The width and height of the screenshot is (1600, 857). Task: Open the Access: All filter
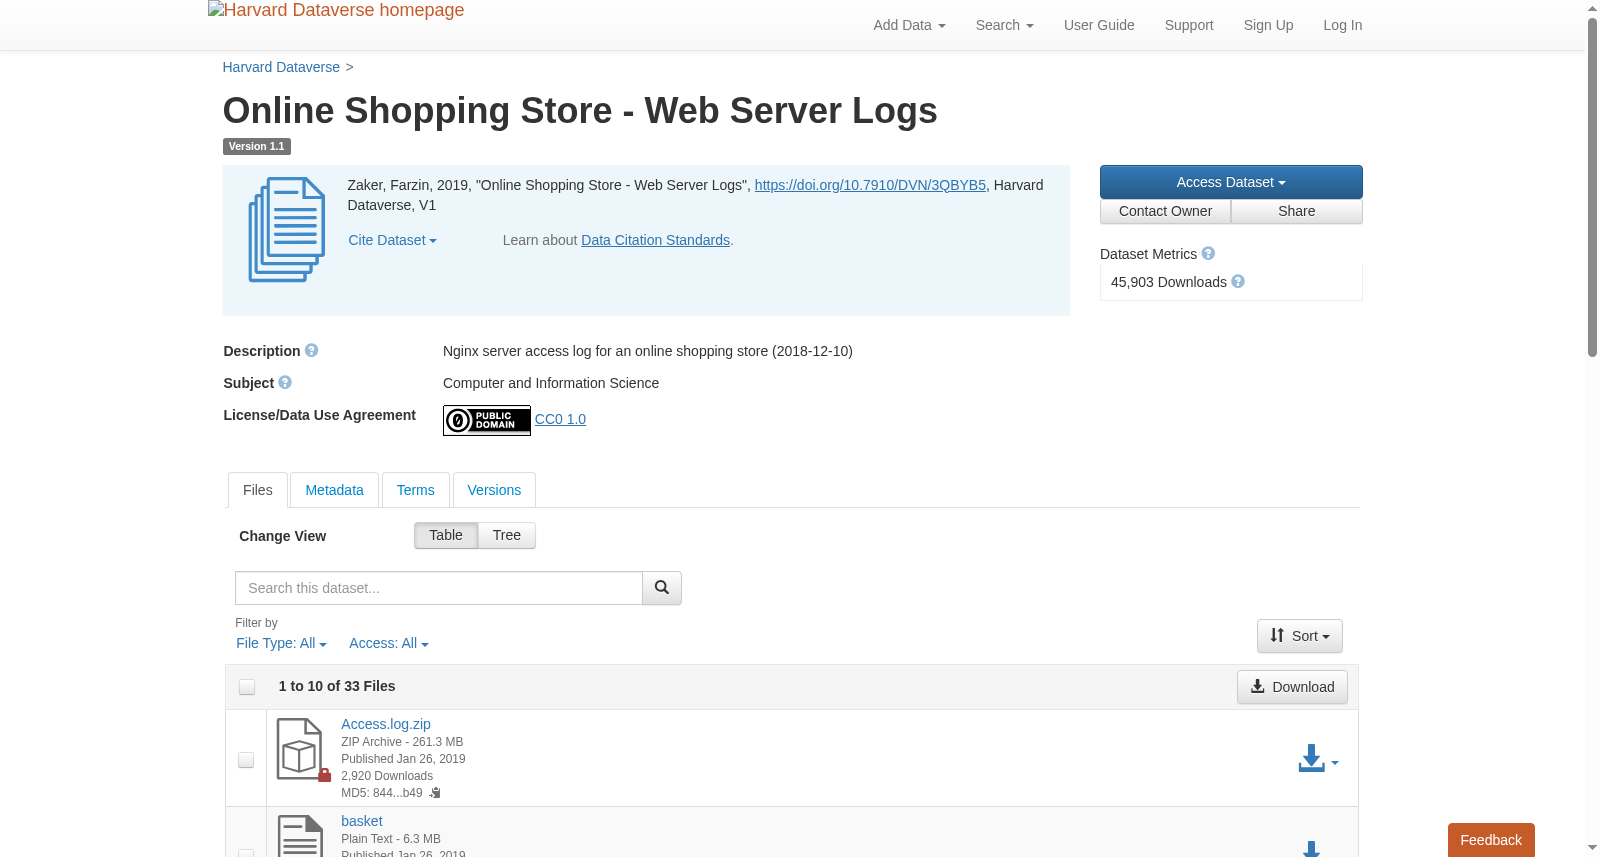coord(389,643)
